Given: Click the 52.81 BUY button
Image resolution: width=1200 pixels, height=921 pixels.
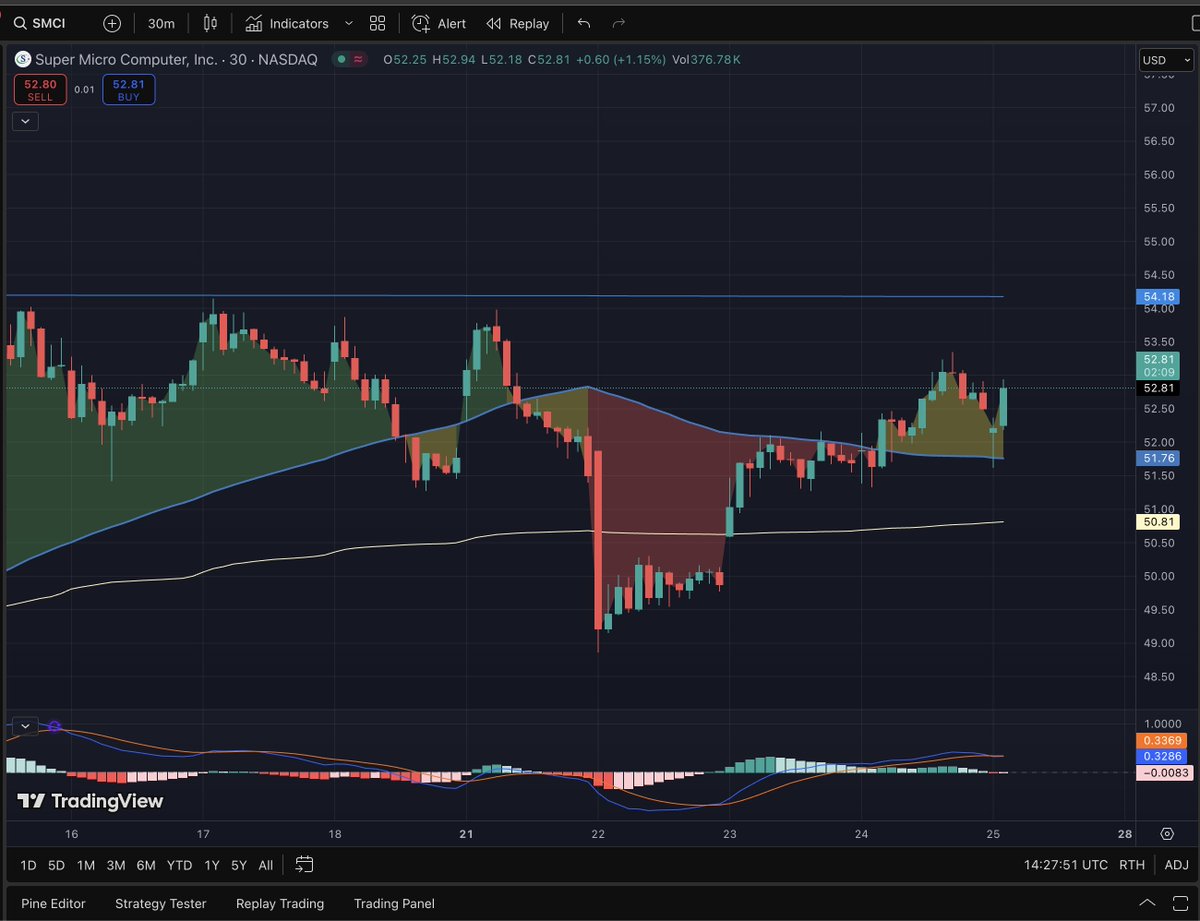Looking at the screenshot, I should [128, 90].
